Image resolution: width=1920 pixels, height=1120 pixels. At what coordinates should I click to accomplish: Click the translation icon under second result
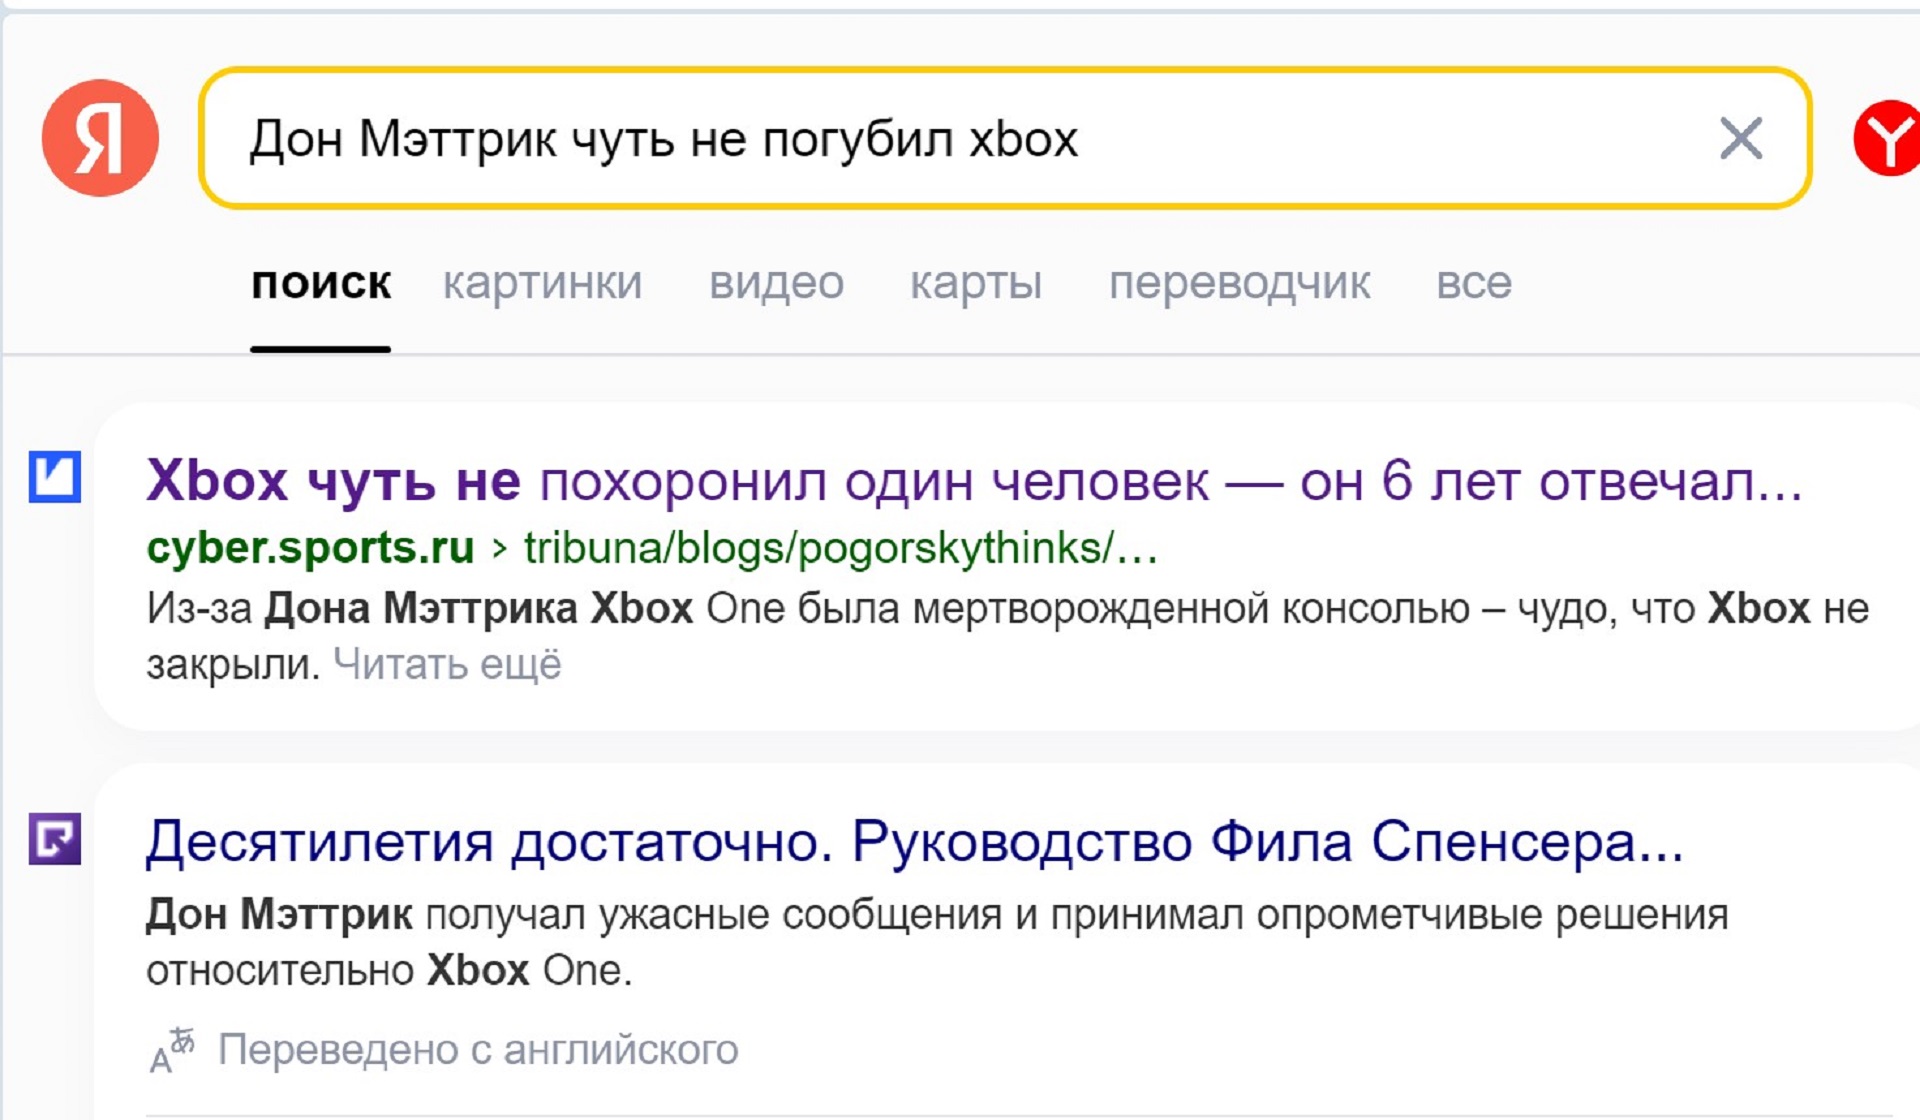pyautogui.click(x=172, y=1050)
